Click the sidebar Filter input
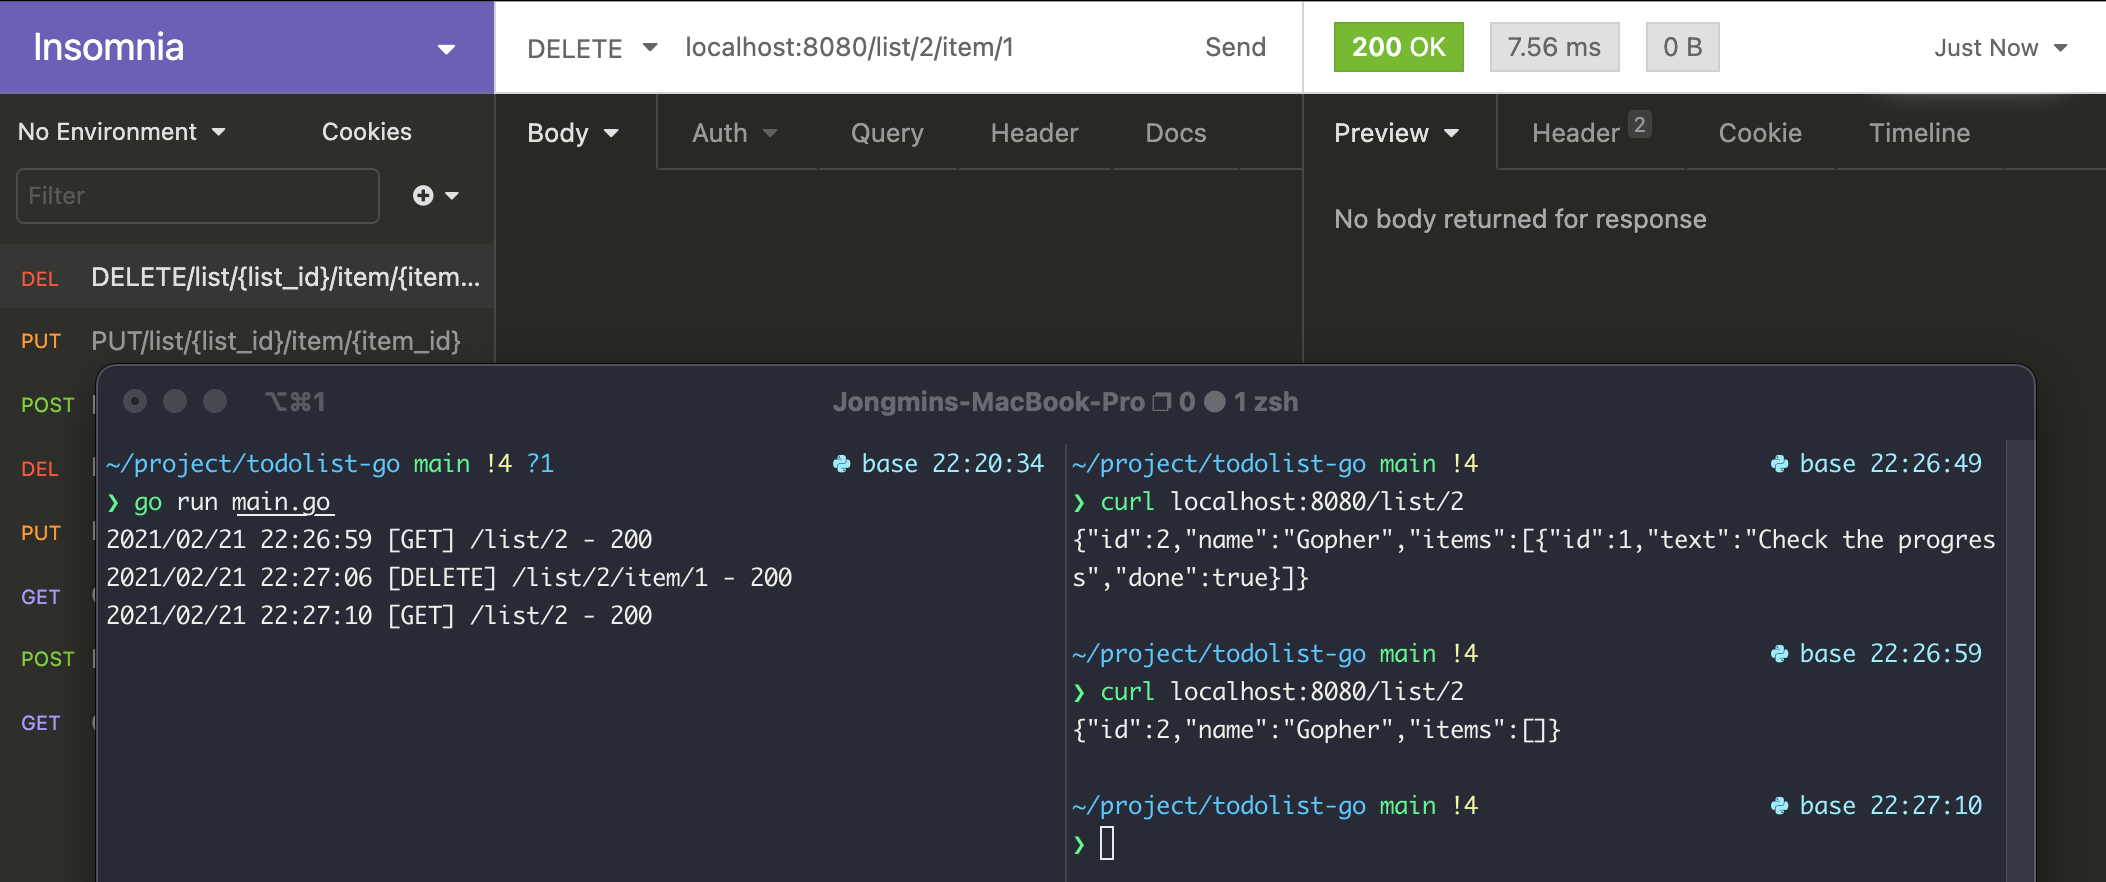 [x=198, y=196]
